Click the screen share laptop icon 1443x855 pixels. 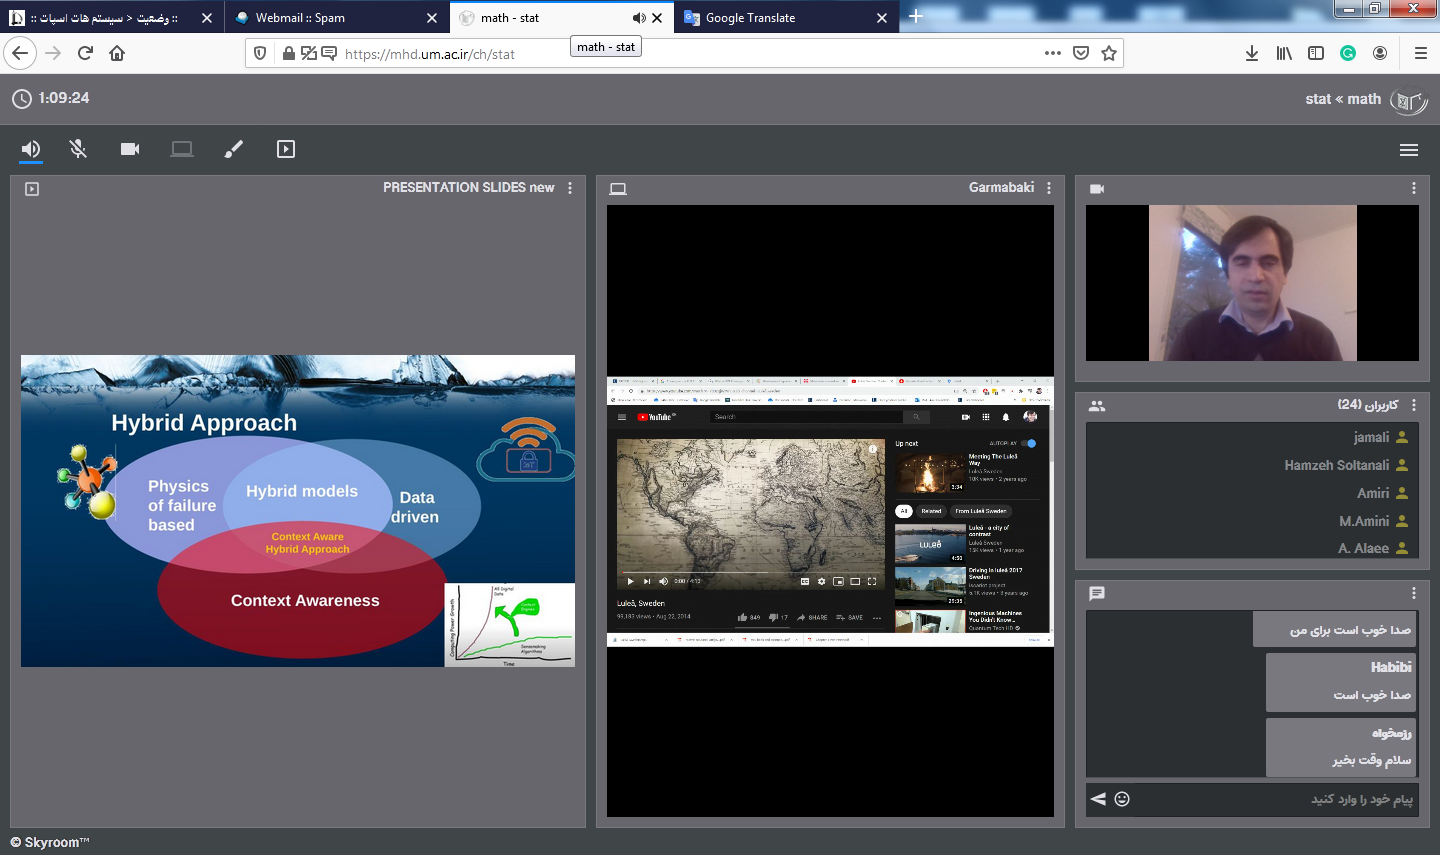(x=182, y=149)
